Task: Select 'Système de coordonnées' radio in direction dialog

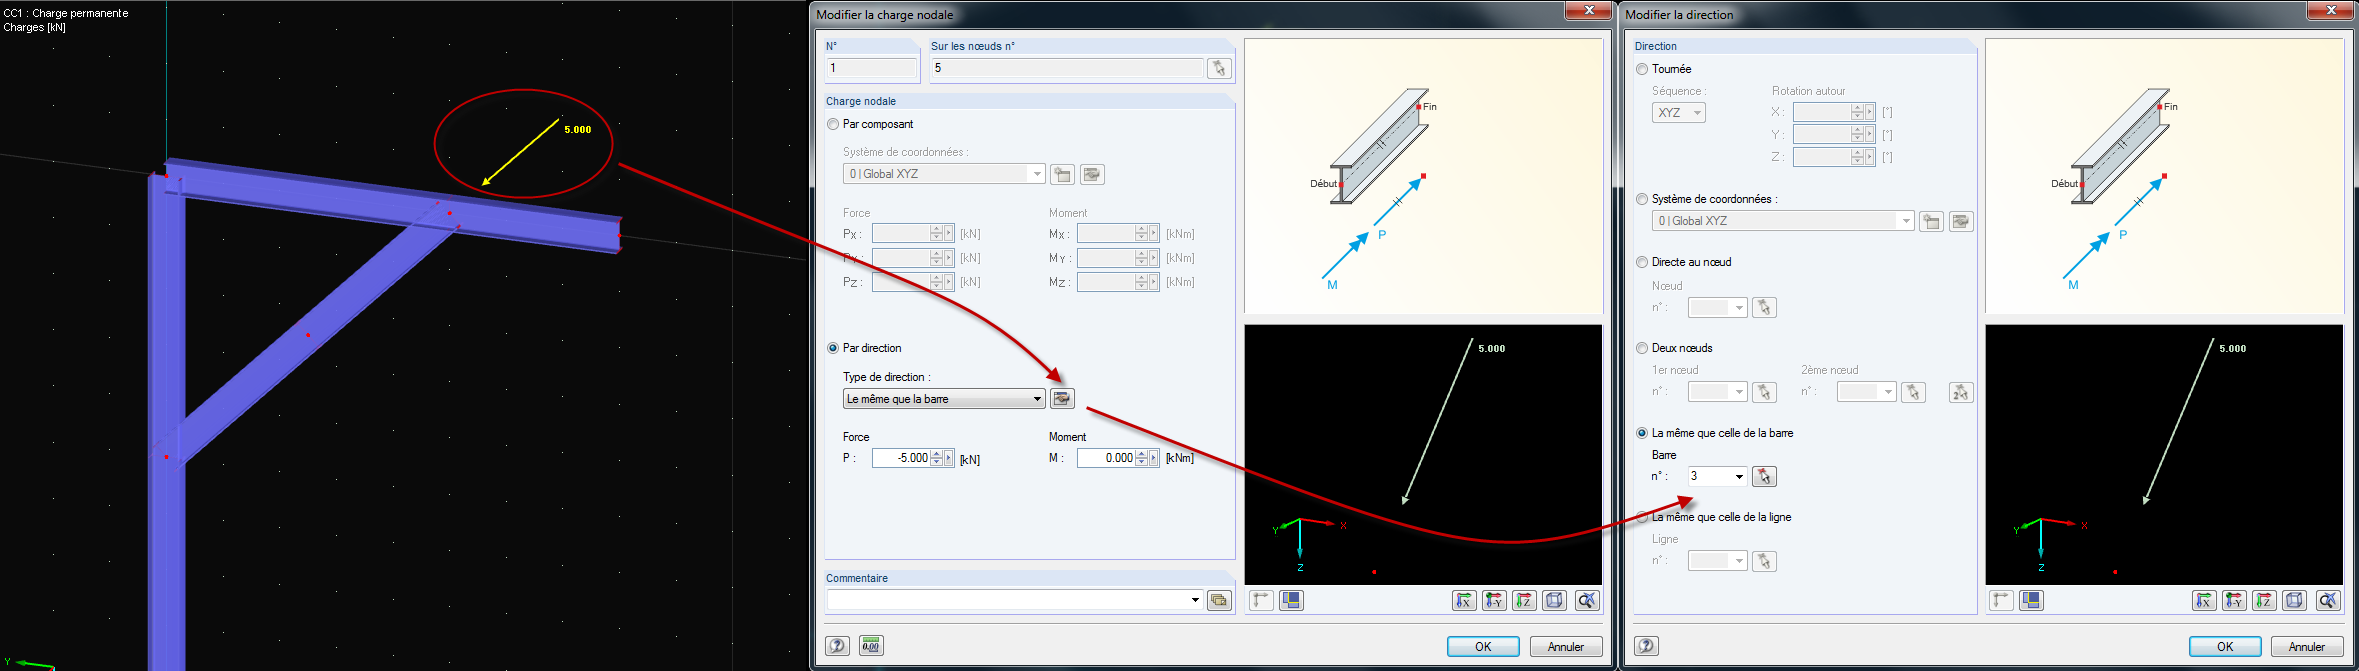Action: [x=1642, y=199]
